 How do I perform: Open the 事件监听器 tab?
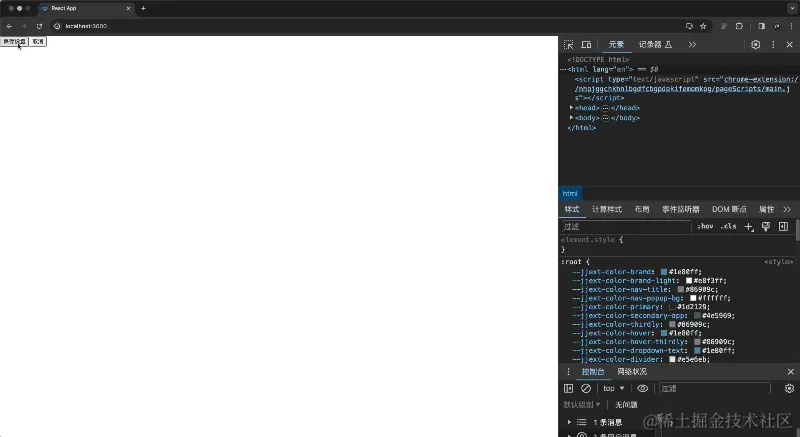[681, 210]
